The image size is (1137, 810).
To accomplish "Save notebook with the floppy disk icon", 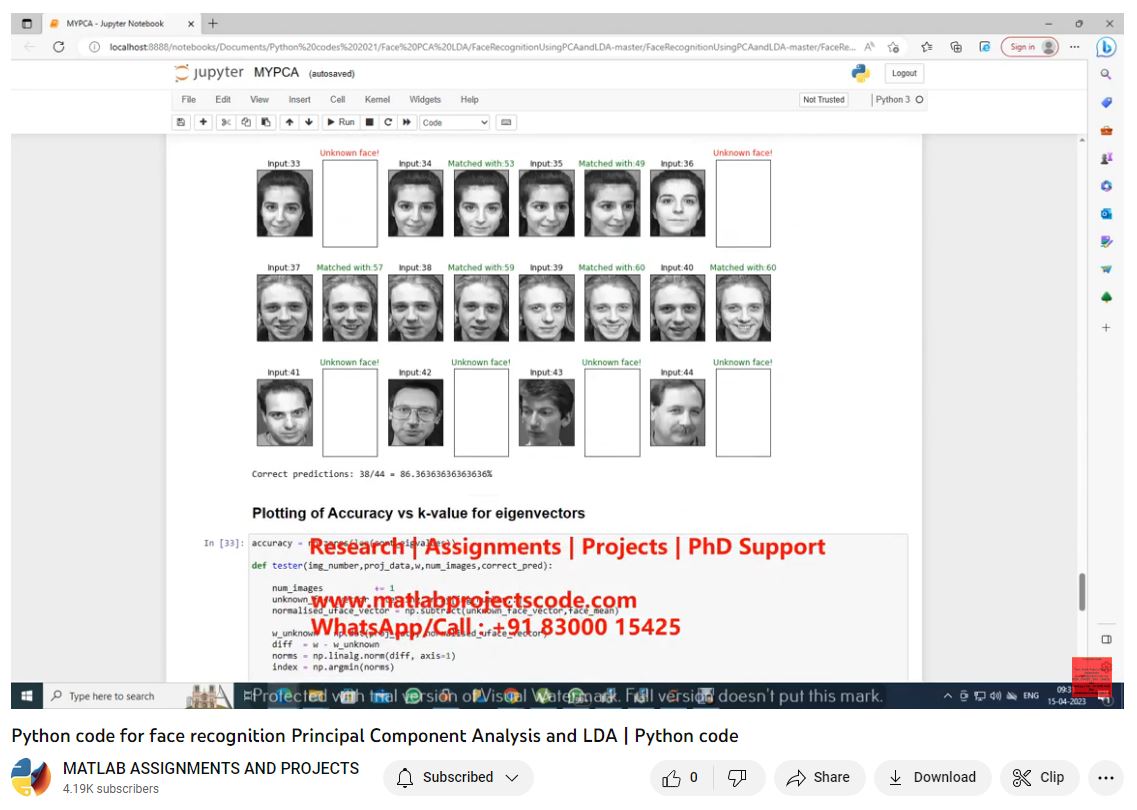I will pos(181,123).
